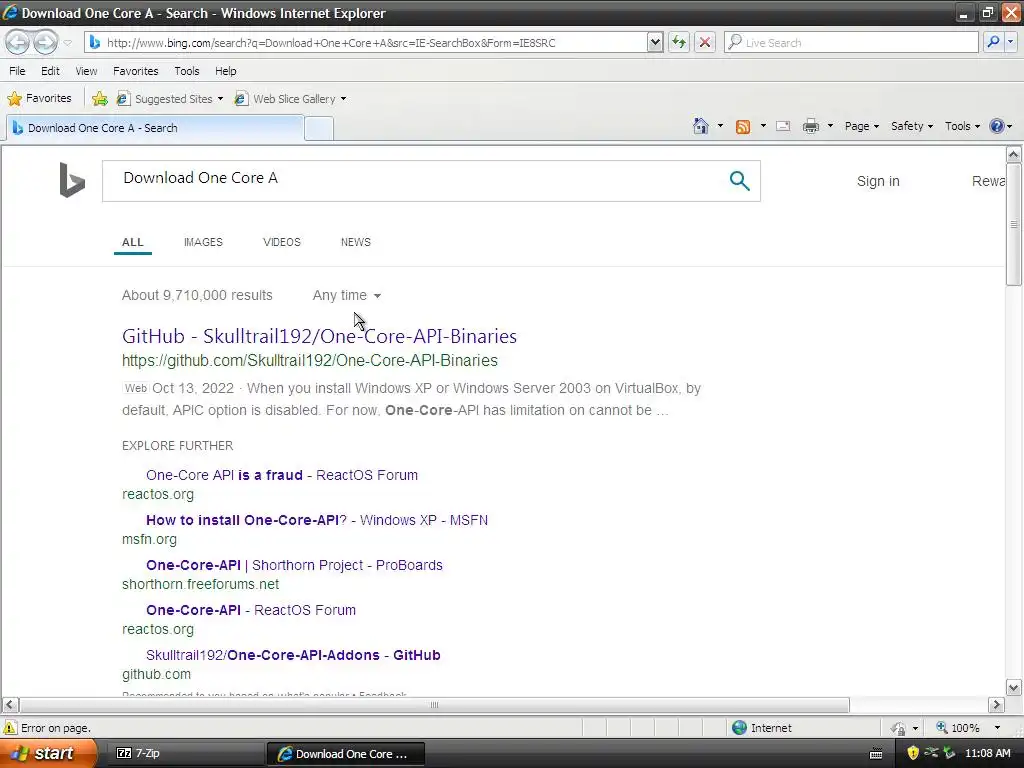Click the Internet security zone indicator
1024x768 pixels.
pyautogui.click(x=761, y=728)
